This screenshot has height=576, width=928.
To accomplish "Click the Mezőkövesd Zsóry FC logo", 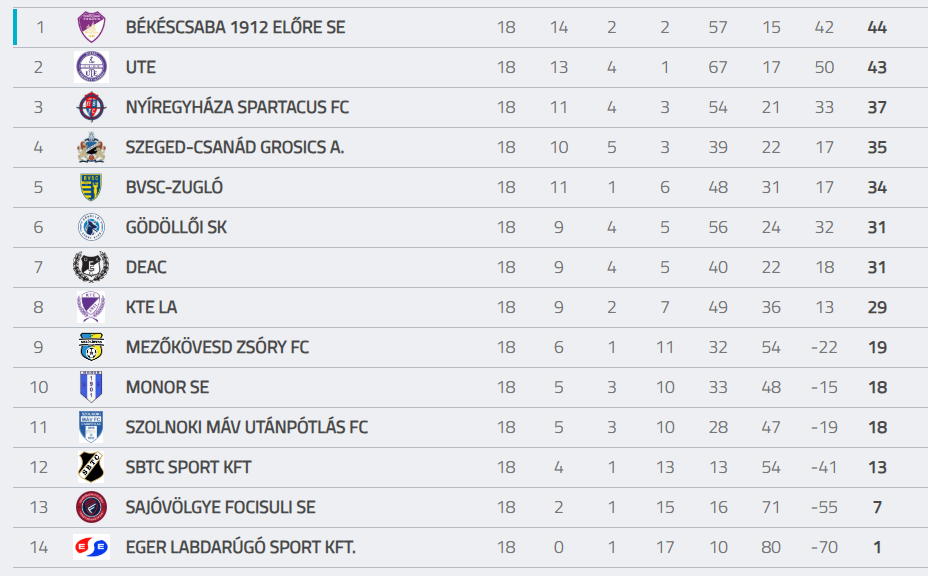I will coord(91,347).
